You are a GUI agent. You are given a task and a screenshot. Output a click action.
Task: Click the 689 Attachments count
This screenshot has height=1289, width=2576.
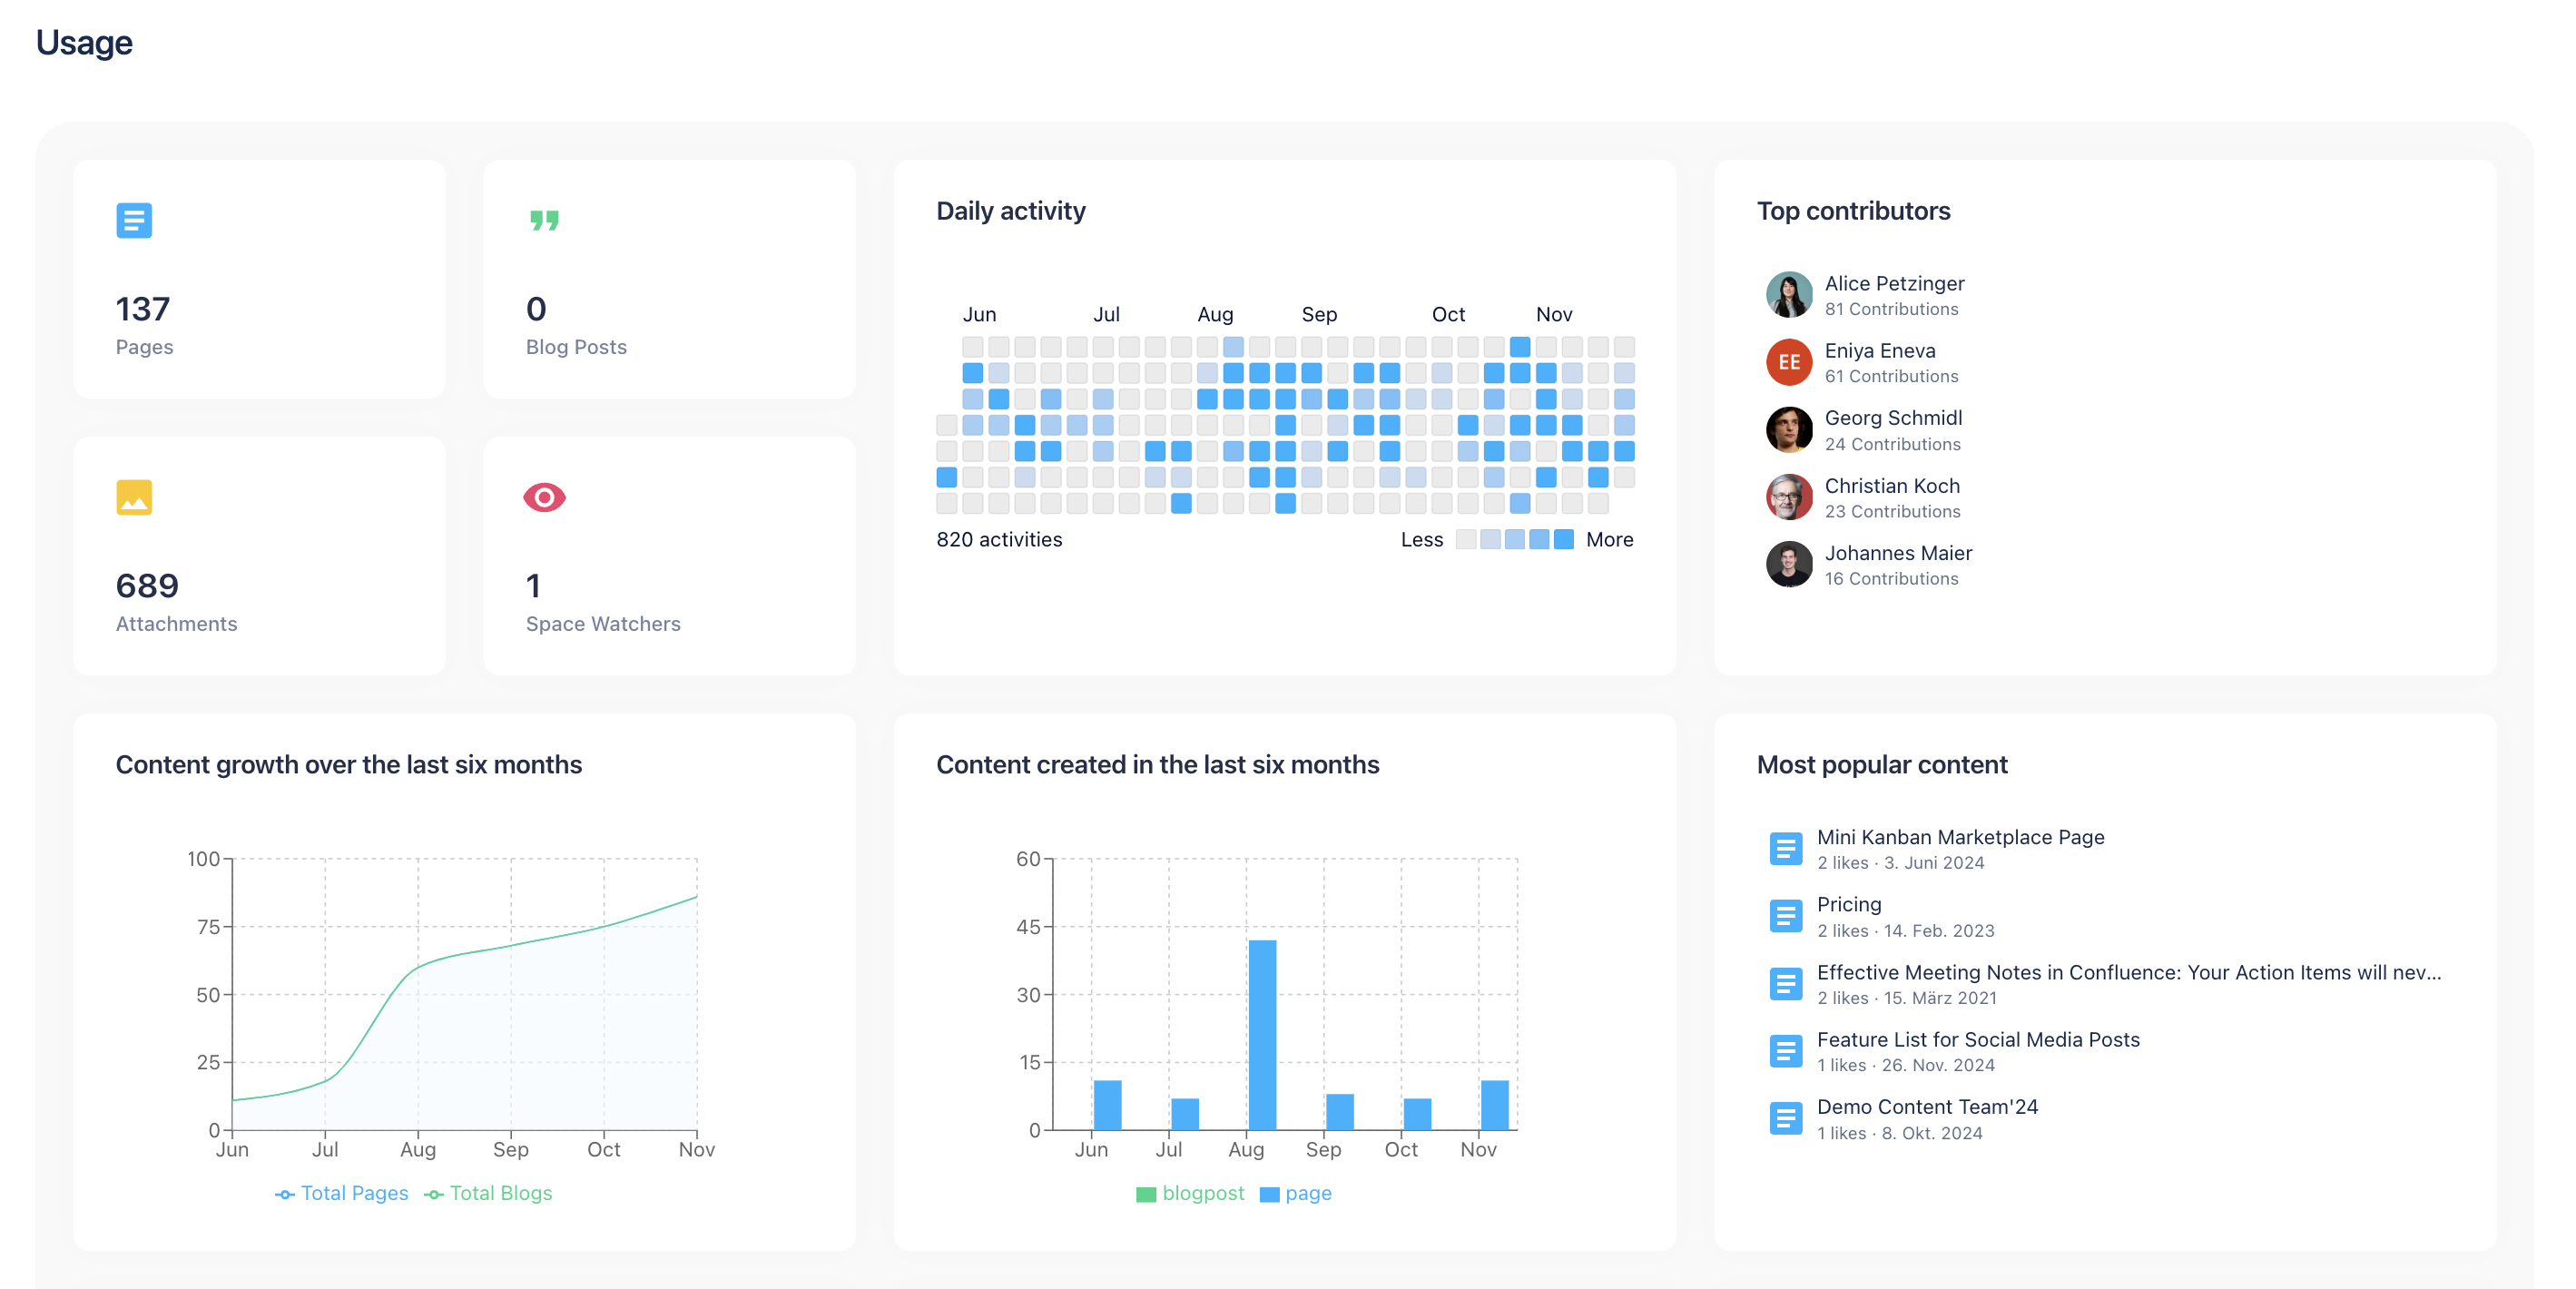(147, 585)
